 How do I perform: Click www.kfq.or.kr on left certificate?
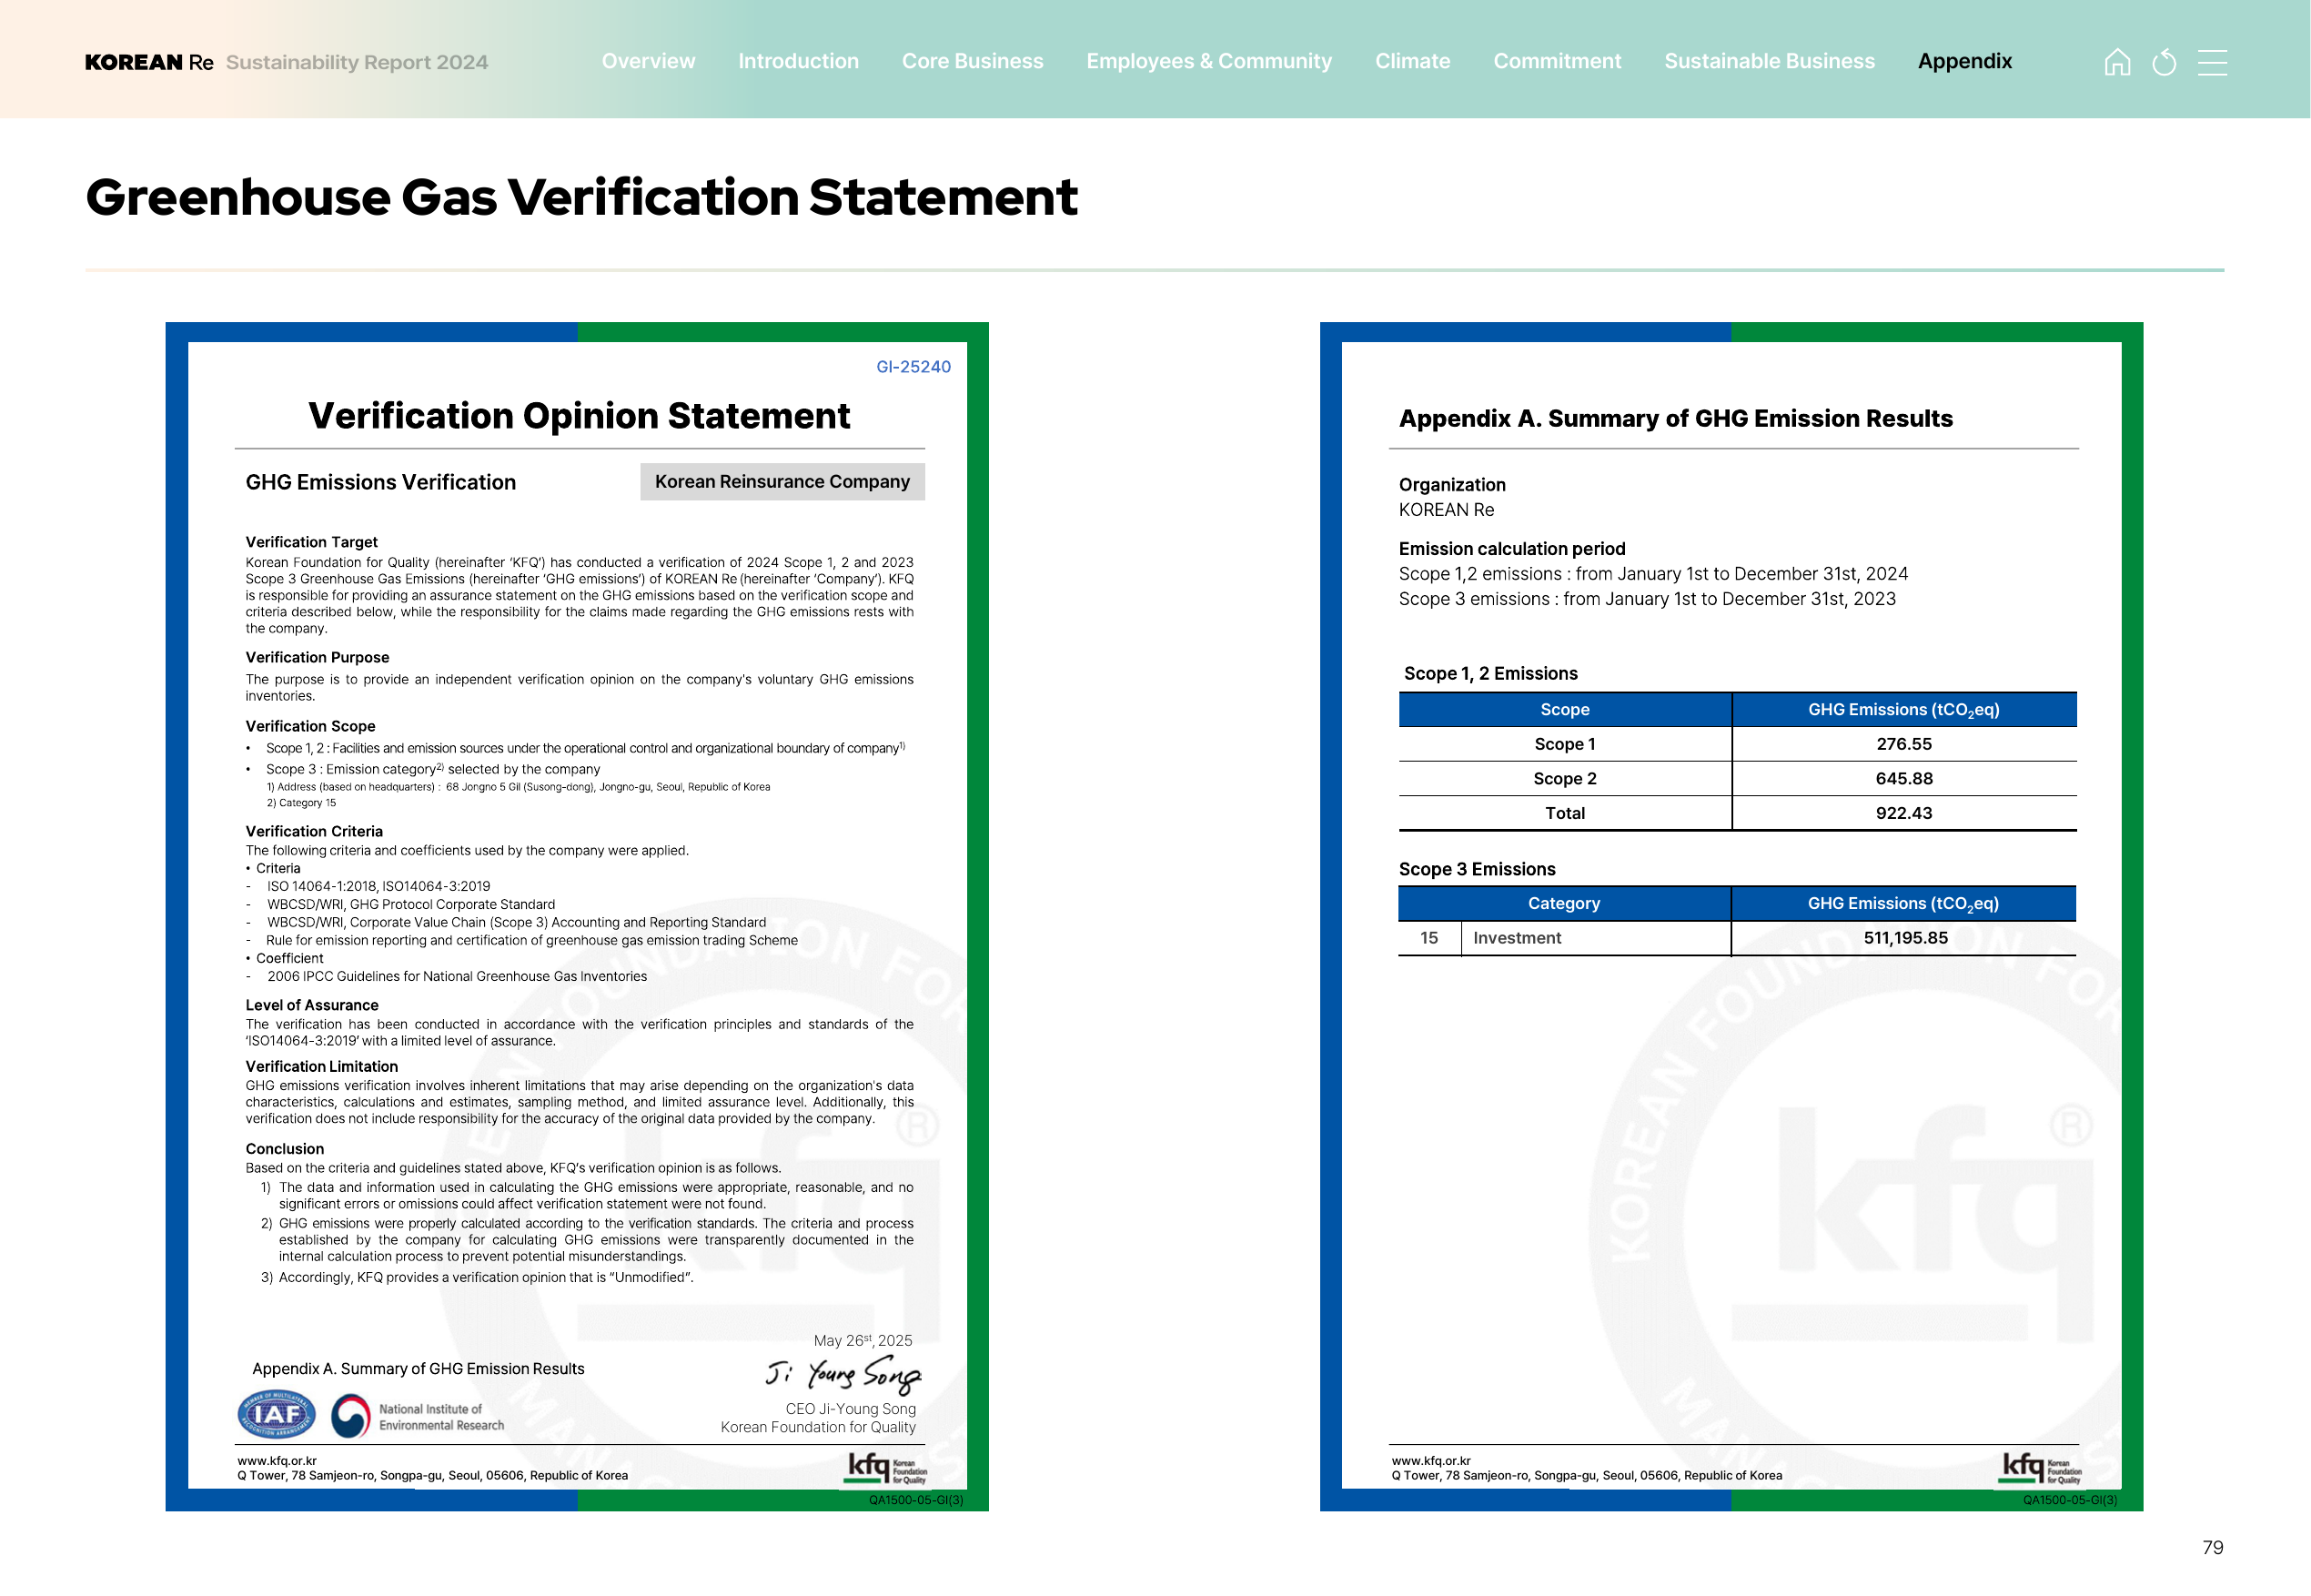tap(277, 1460)
